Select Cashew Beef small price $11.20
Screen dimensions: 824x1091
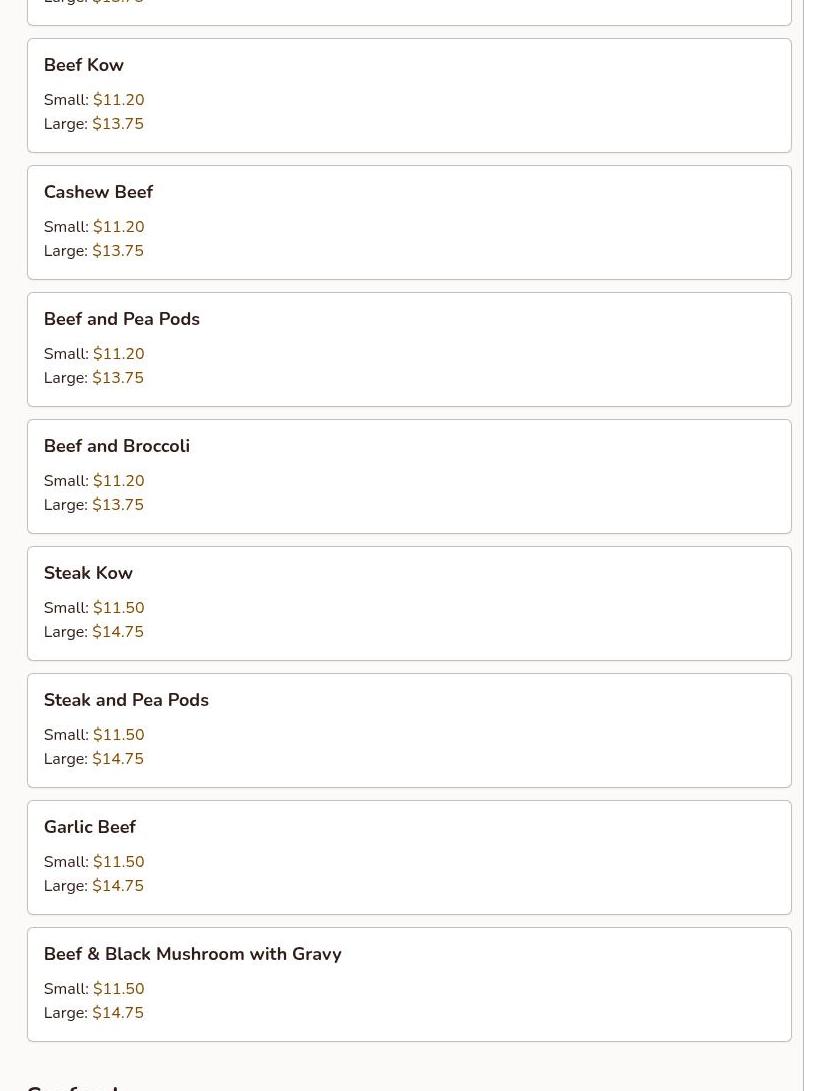(x=118, y=227)
